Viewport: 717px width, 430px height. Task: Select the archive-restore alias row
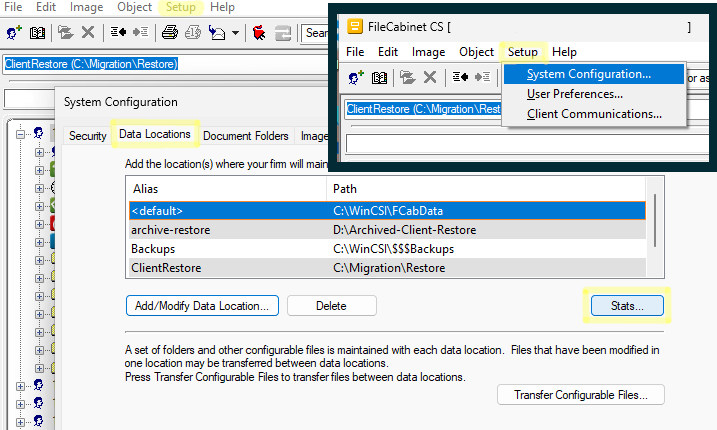point(387,230)
